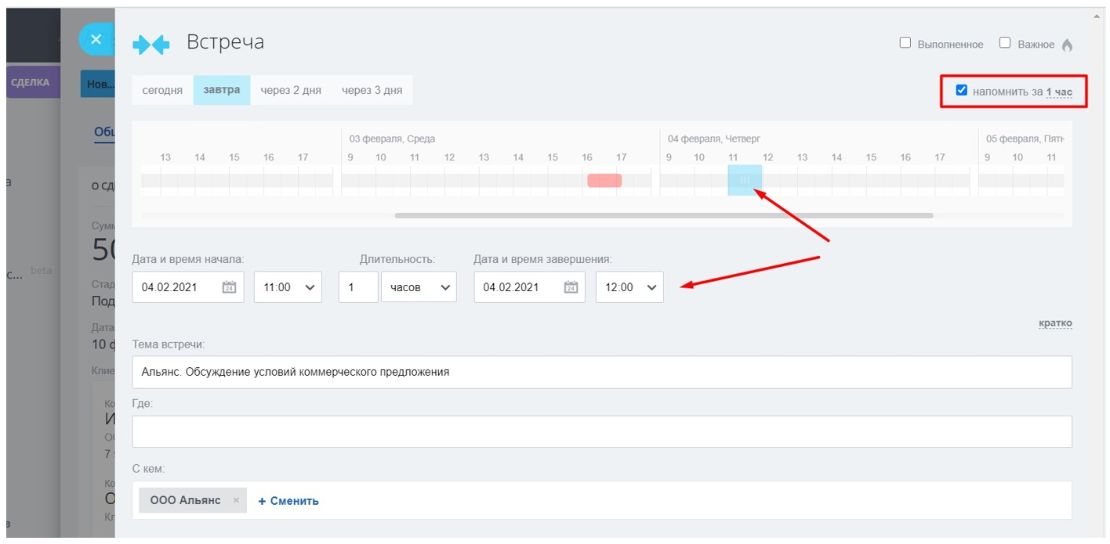Screen dimensions: 1110x544
Task: Click the red busy slot on 03 февраля
Action: (x=605, y=181)
